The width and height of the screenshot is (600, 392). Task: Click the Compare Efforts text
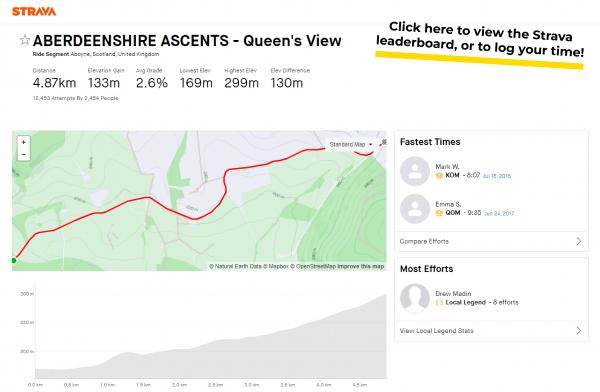424,242
